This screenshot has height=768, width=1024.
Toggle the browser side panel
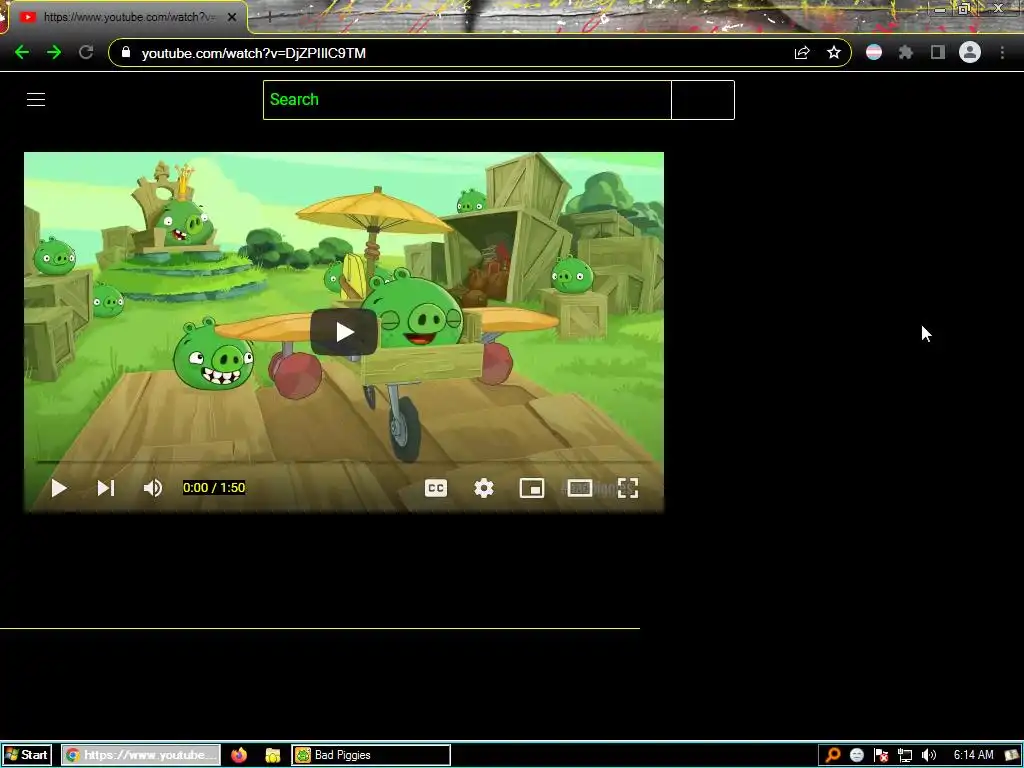pyautogui.click(x=938, y=52)
